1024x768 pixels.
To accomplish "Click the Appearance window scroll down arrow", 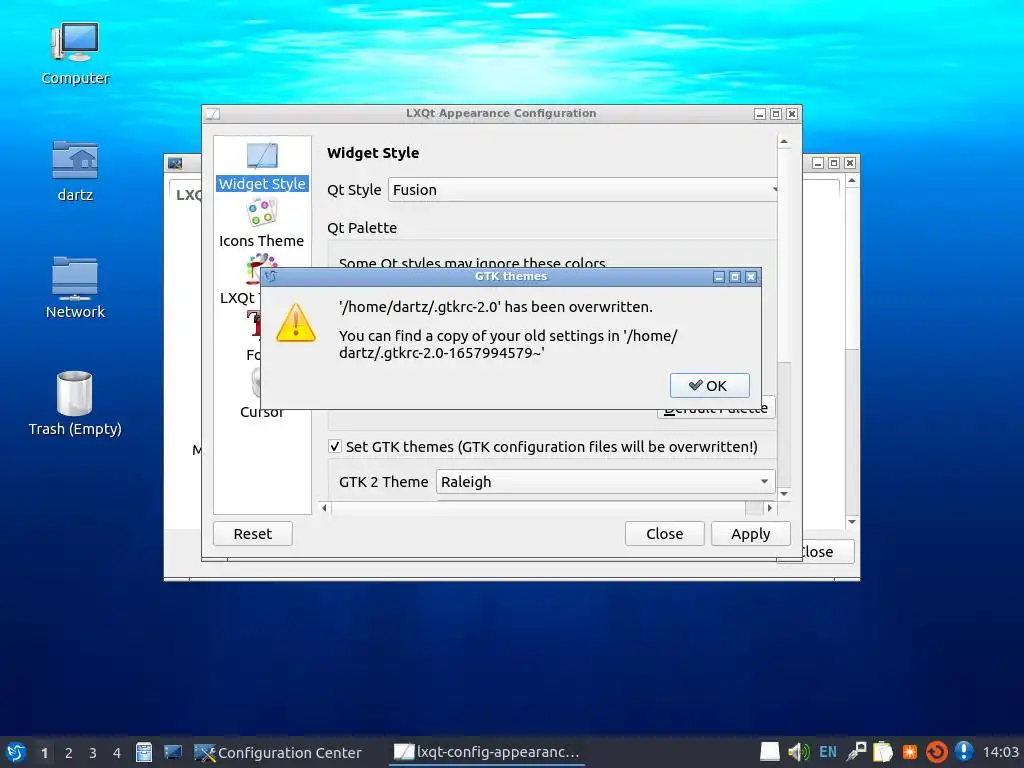I will [784, 494].
